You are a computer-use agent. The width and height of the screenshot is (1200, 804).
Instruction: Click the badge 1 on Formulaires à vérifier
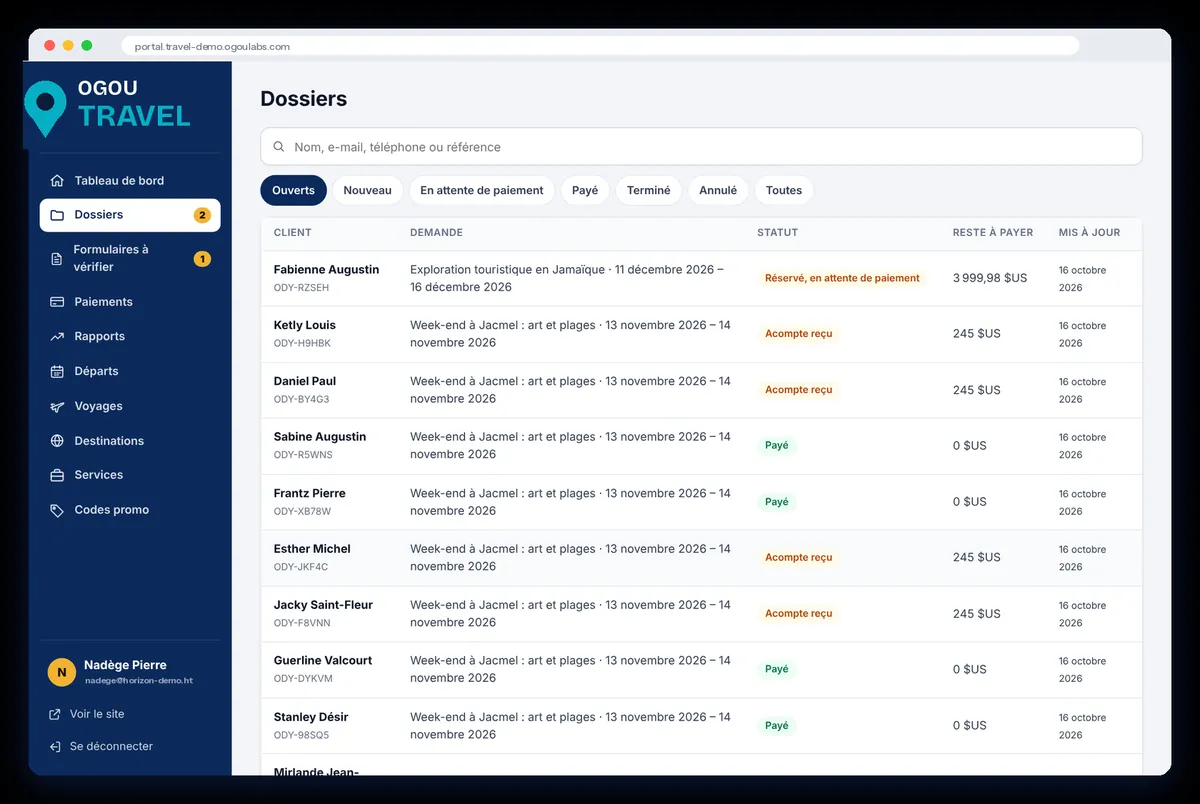click(x=202, y=259)
